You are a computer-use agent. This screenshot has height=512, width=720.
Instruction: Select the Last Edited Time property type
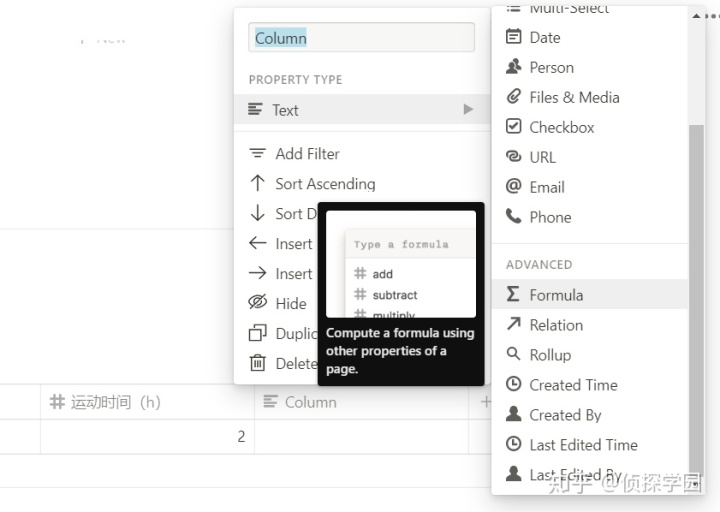[590, 444]
